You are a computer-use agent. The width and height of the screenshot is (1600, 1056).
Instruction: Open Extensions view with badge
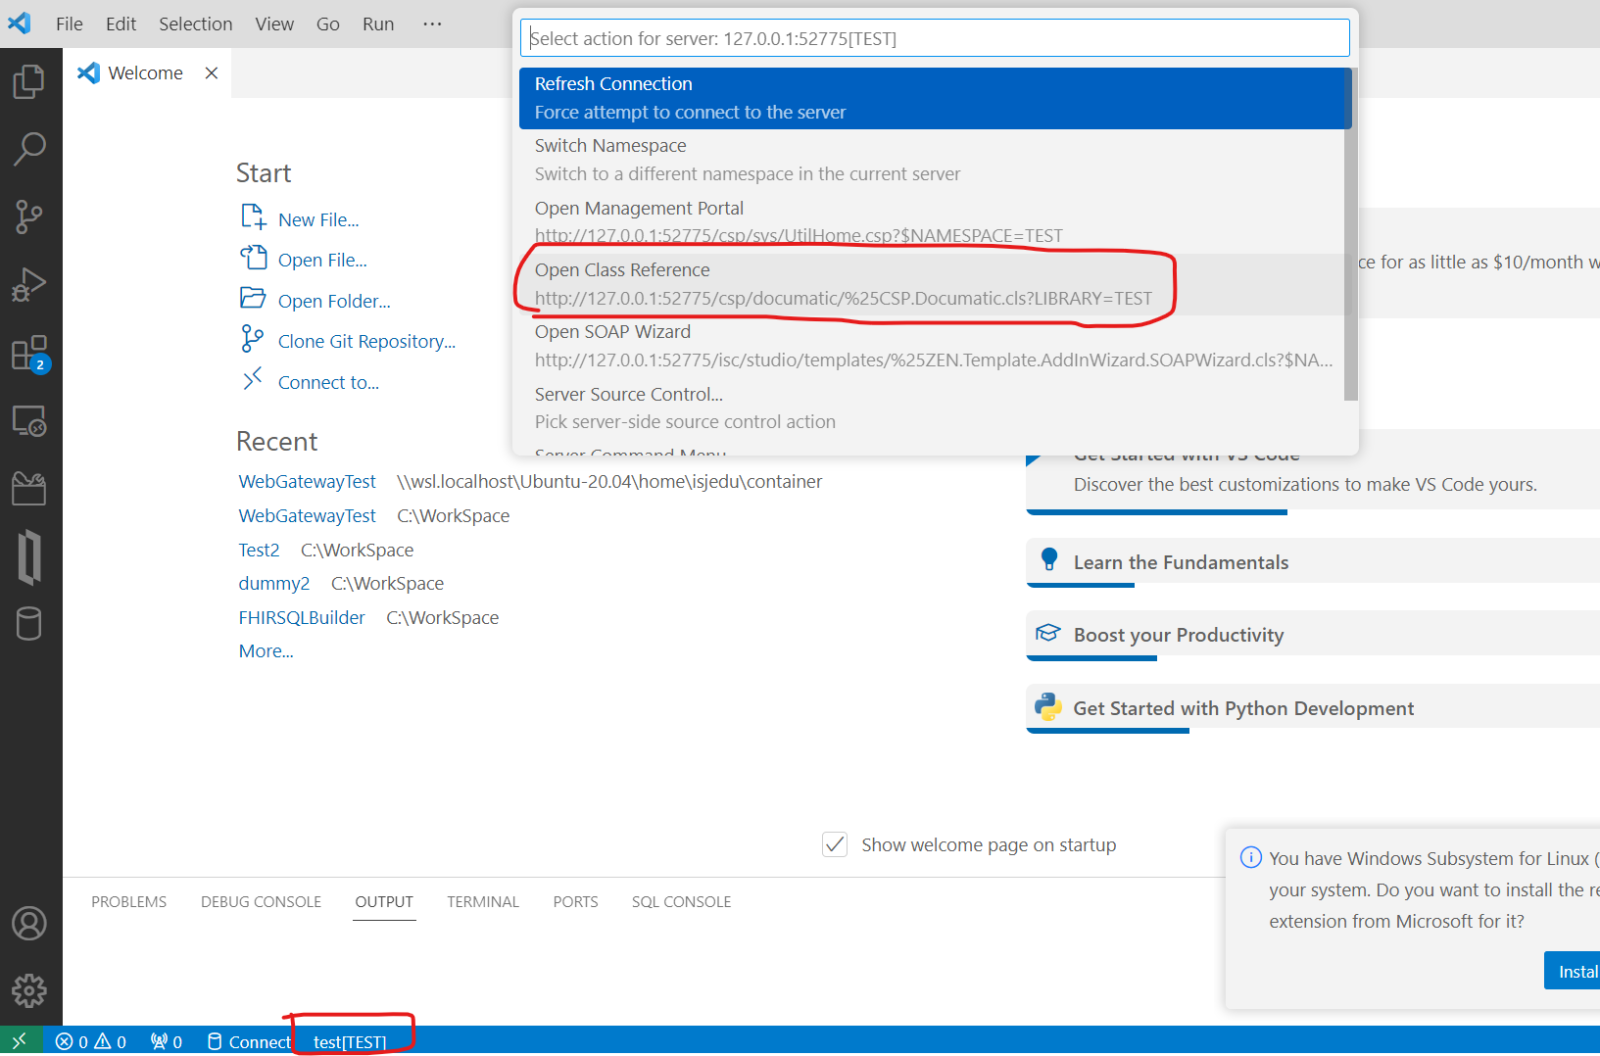pyautogui.click(x=29, y=353)
